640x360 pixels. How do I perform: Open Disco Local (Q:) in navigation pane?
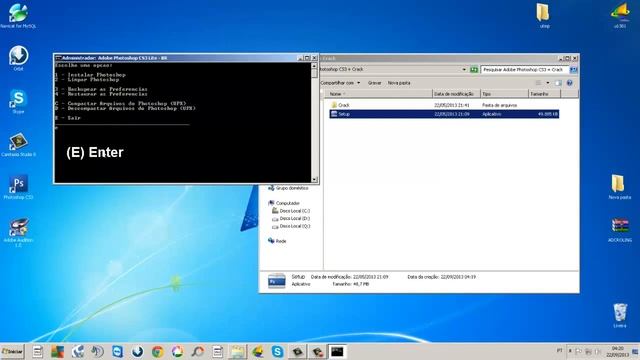tap(291, 226)
